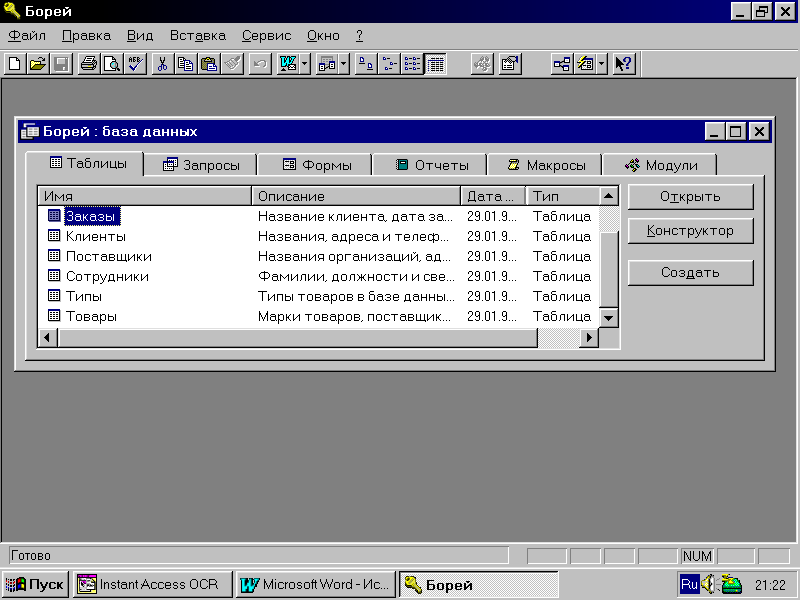
Task: Open Print Preview magnifier icon
Action: click(112, 64)
